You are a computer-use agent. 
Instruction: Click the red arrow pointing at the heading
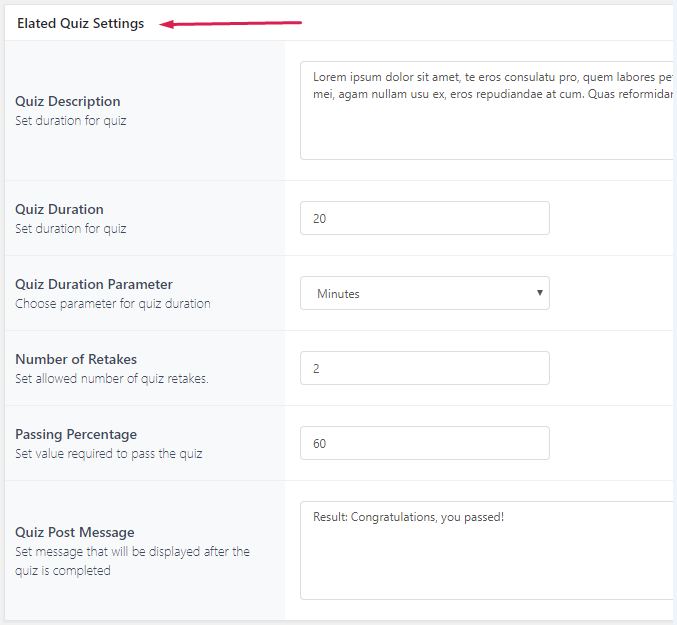pos(231,22)
